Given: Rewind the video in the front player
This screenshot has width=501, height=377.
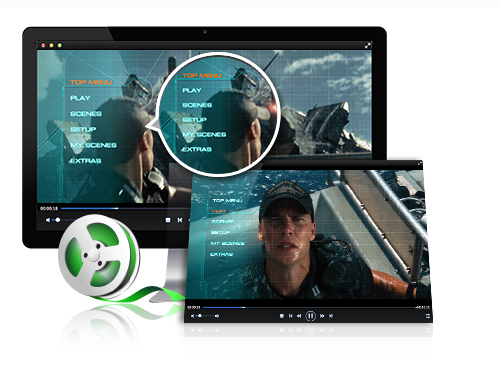Looking at the screenshot, I should click(x=299, y=316).
